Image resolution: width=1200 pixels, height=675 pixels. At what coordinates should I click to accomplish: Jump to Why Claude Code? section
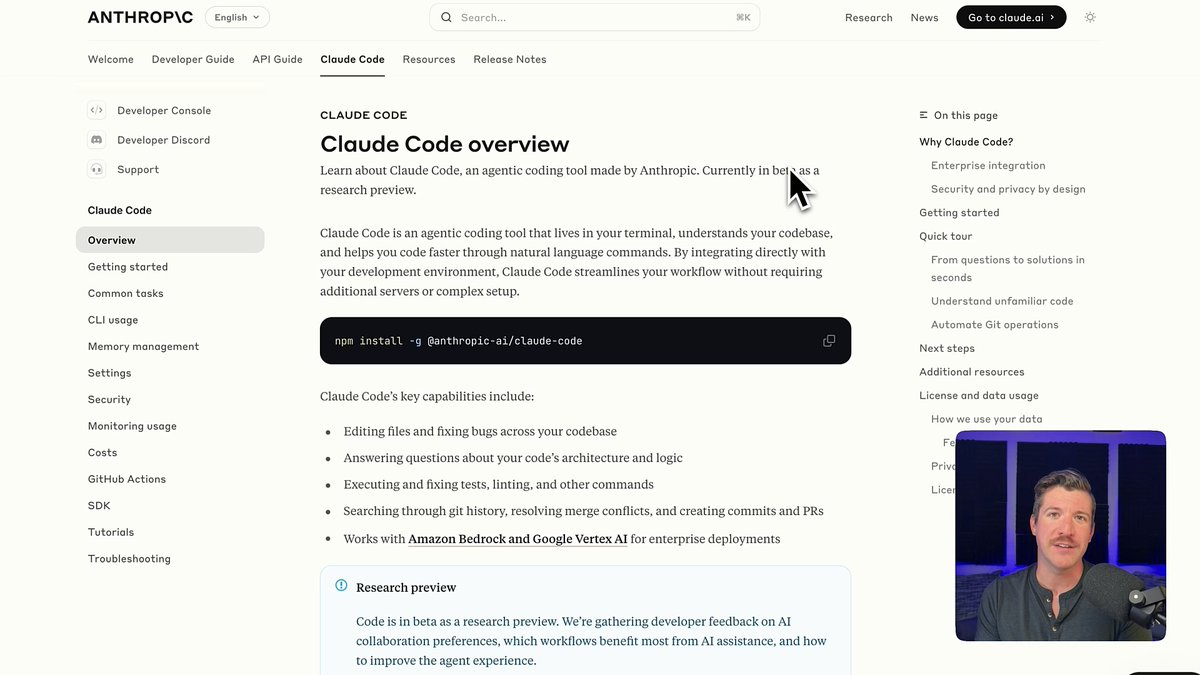click(x=966, y=142)
